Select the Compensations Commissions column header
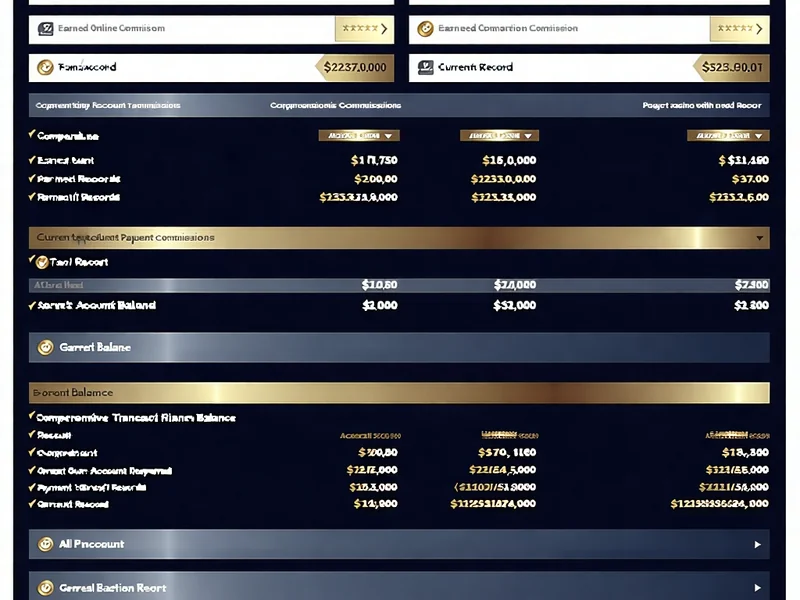The width and height of the screenshot is (800, 600). 335,105
